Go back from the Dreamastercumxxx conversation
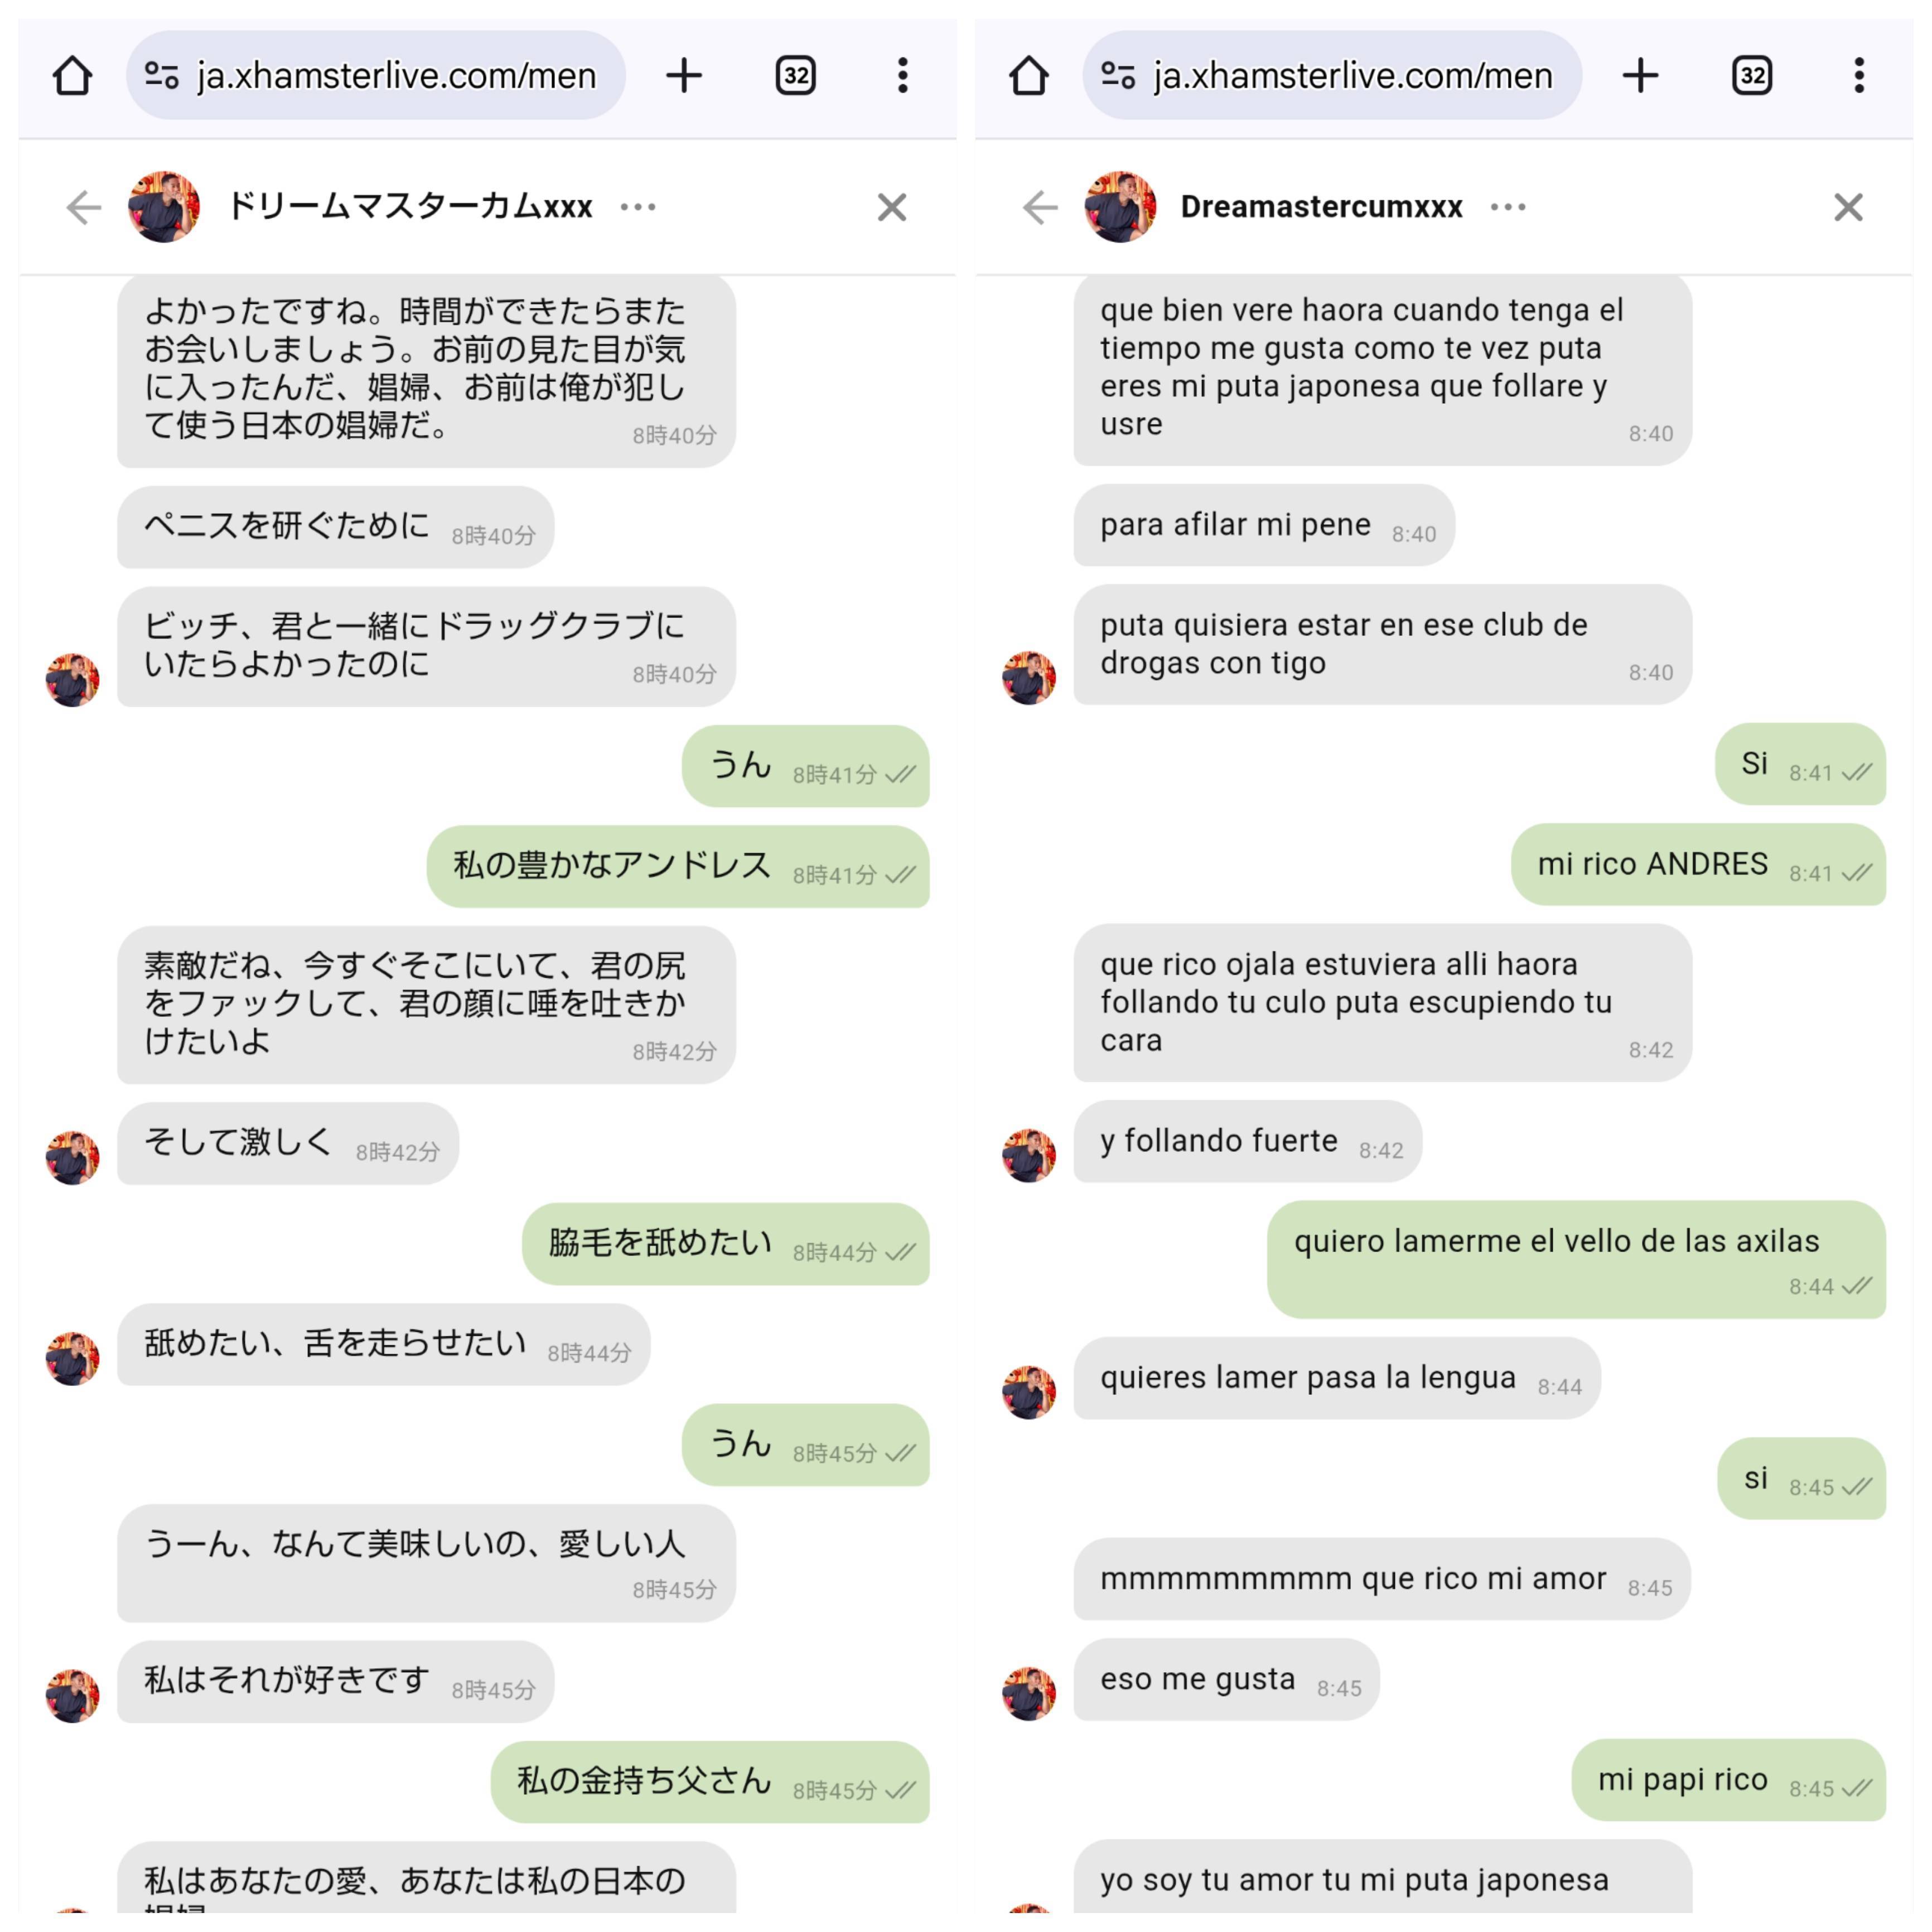 coord(1040,207)
